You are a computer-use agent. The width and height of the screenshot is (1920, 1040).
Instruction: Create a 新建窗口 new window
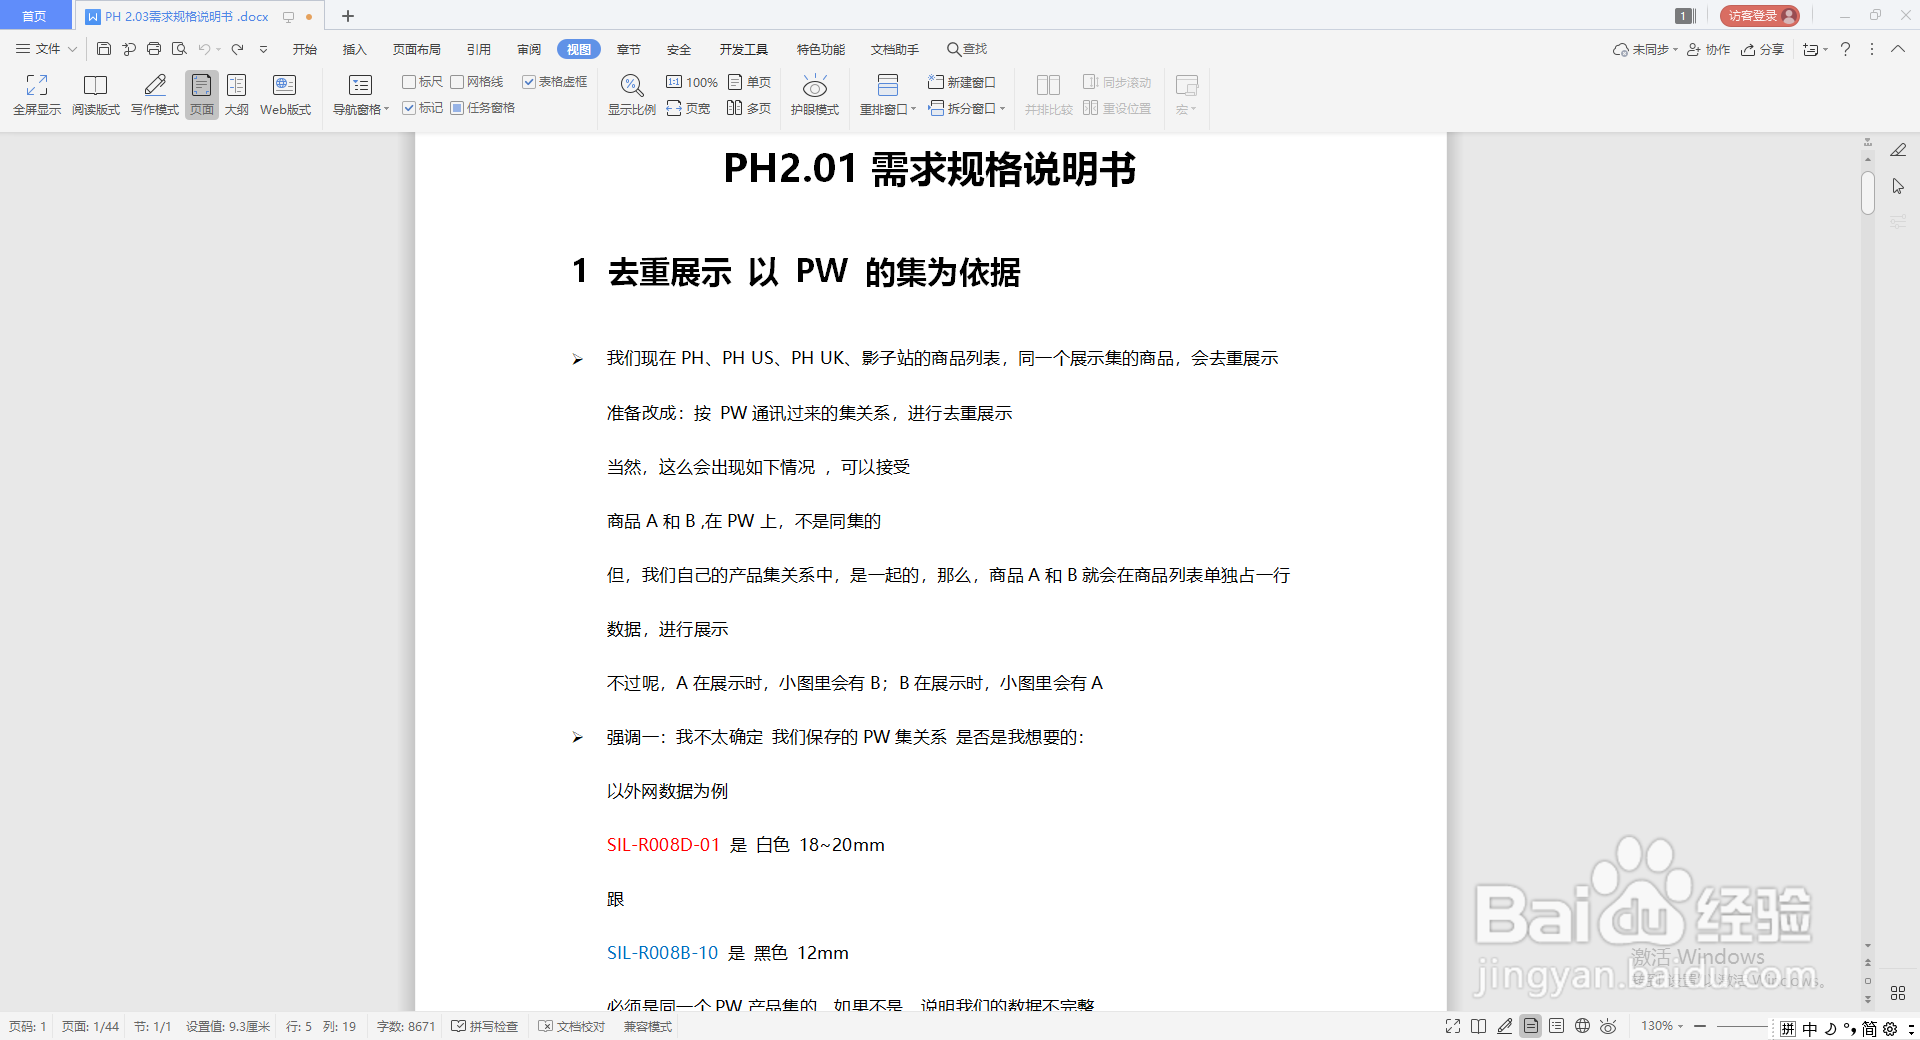pos(963,82)
